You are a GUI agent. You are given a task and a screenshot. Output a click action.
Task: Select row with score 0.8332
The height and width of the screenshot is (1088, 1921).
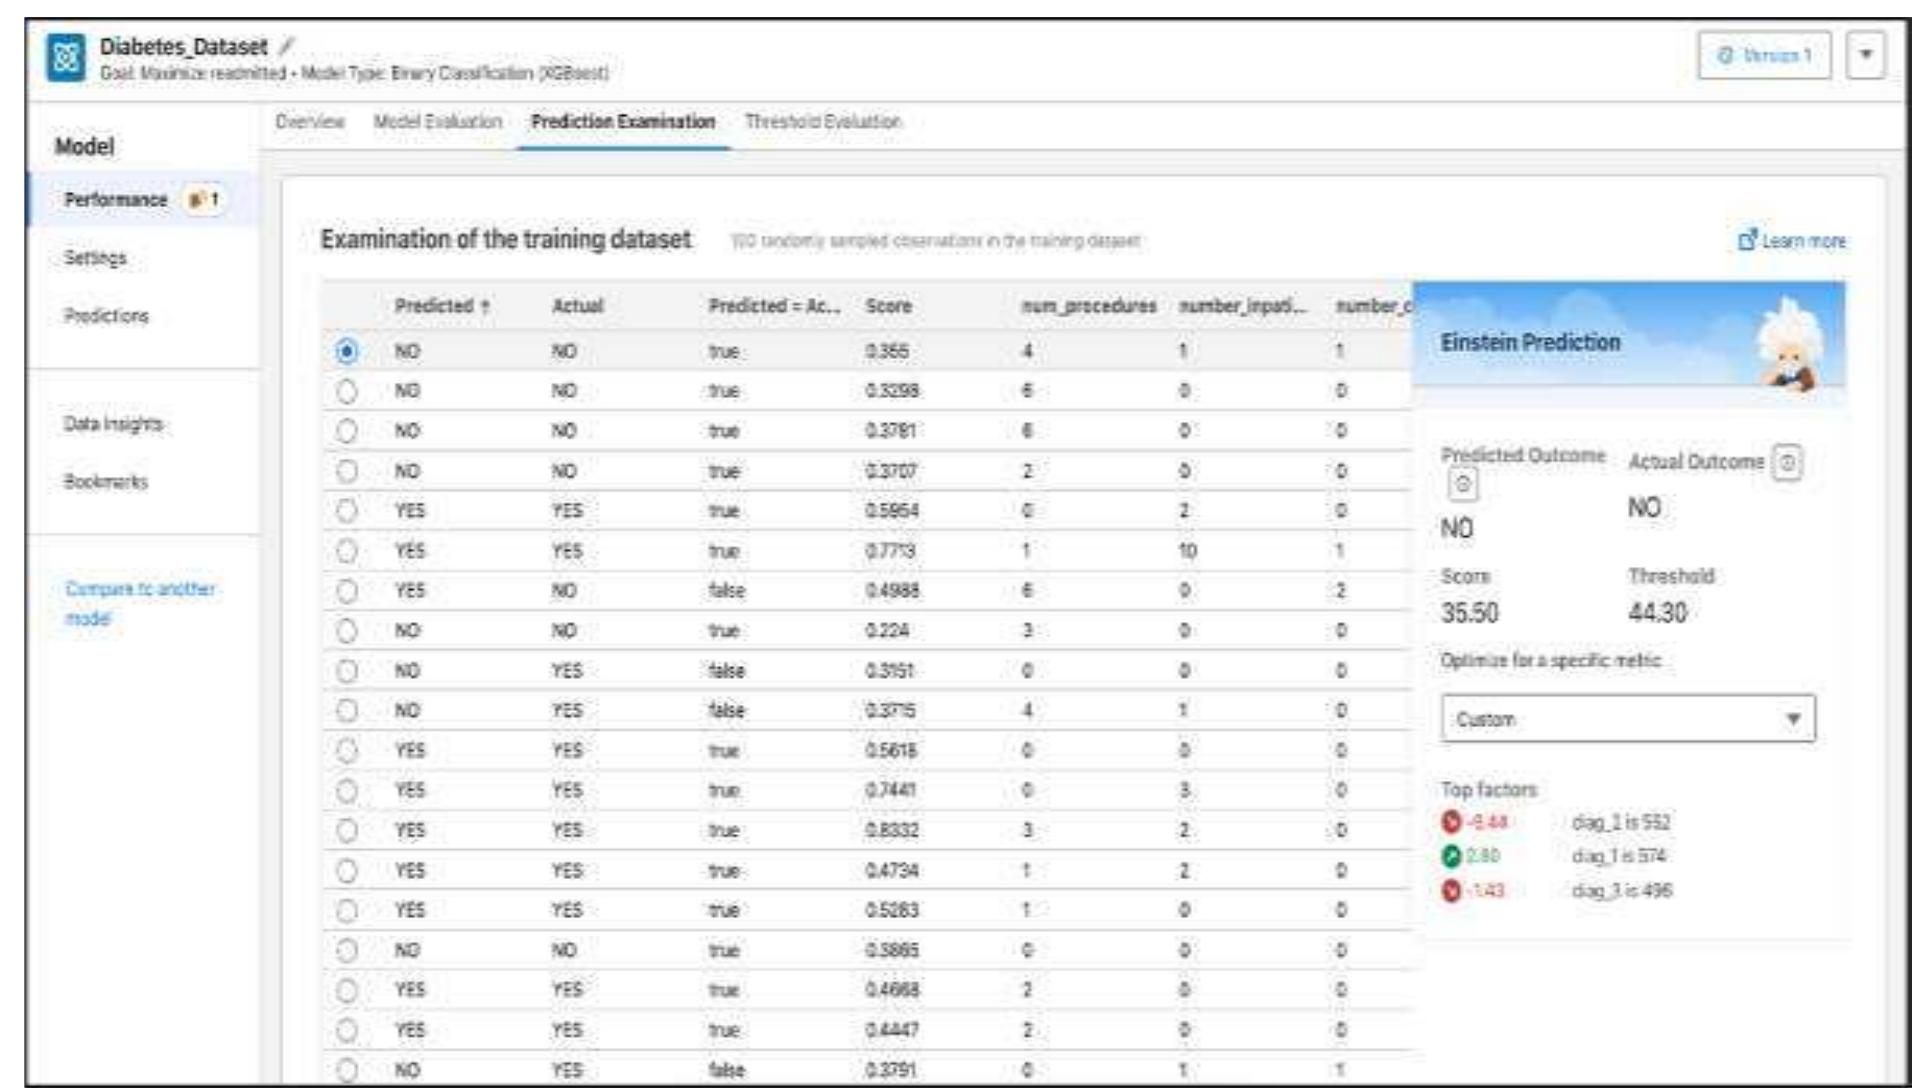coord(347,831)
